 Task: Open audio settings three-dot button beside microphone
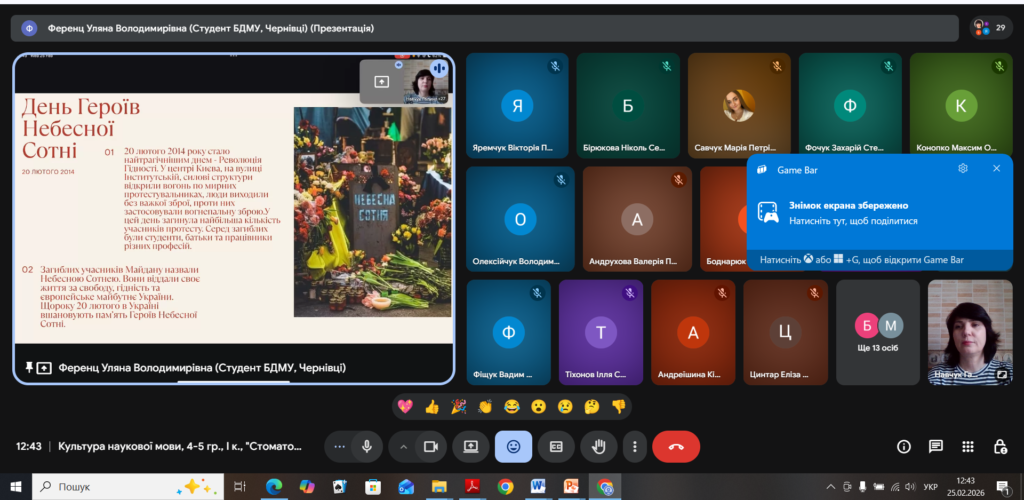[340, 446]
